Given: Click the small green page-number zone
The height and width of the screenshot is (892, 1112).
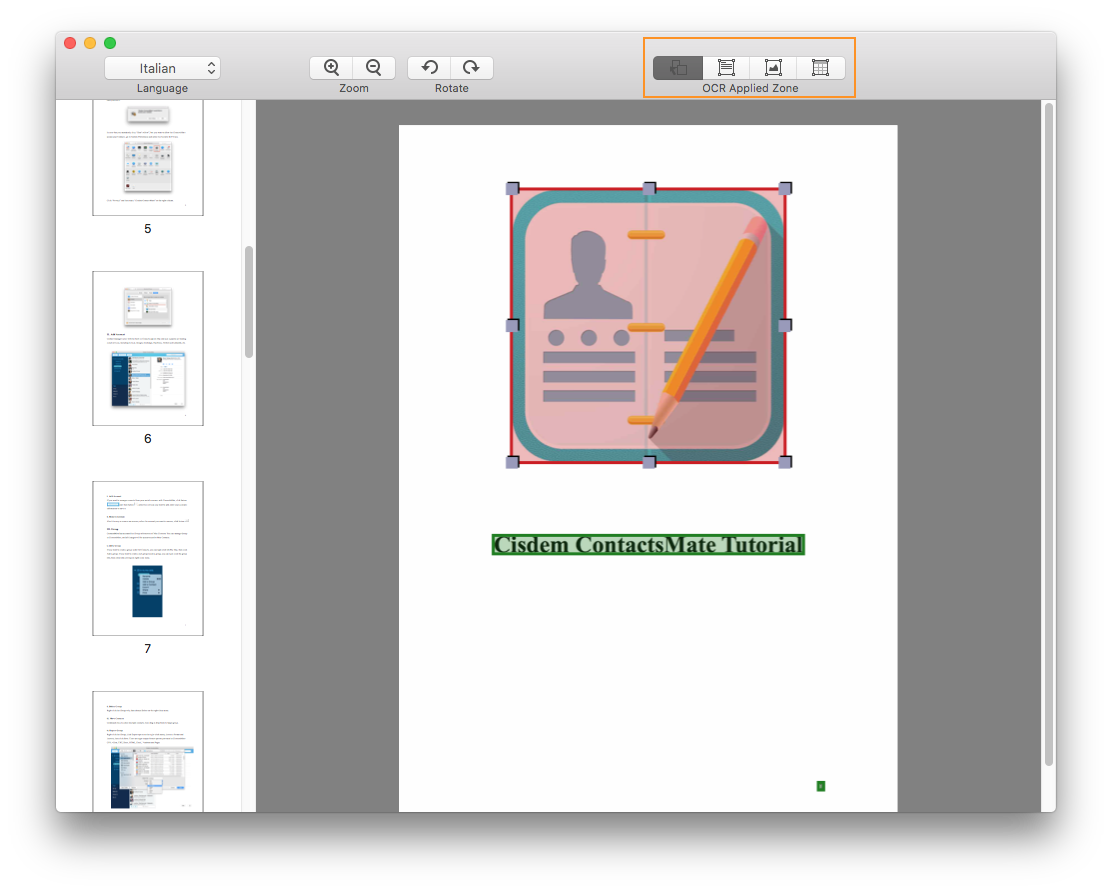Looking at the screenshot, I should click(821, 786).
